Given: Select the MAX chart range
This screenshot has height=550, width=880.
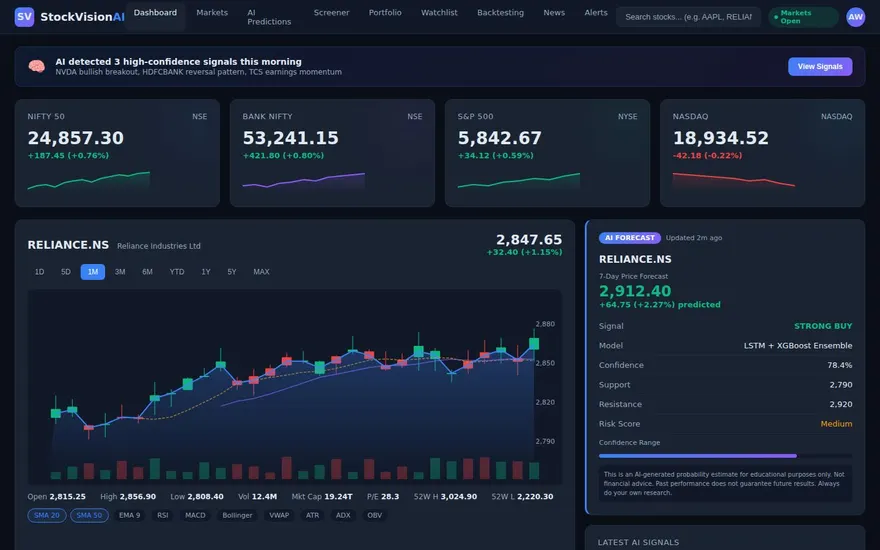Looking at the screenshot, I should point(261,272).
